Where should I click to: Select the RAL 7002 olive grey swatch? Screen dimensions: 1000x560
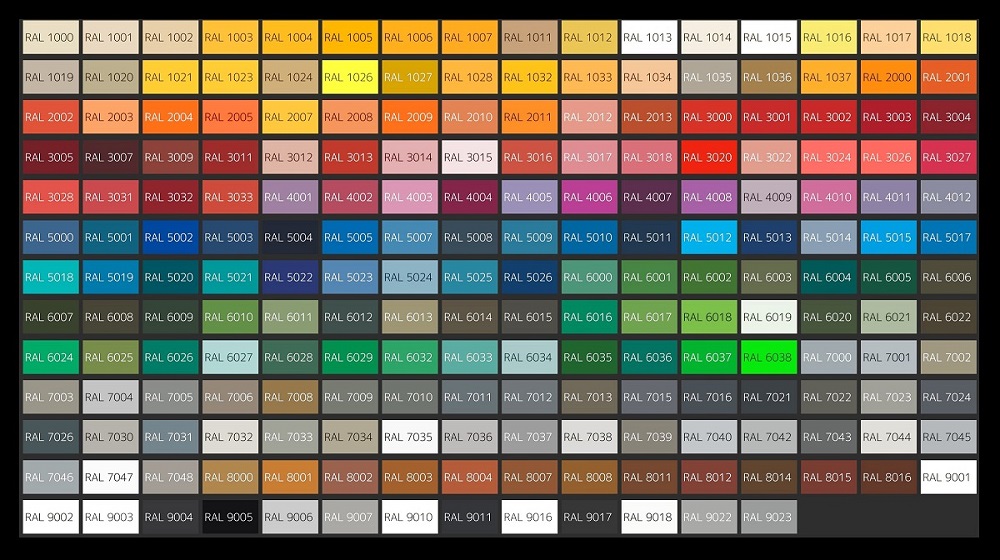coord(948,357)
